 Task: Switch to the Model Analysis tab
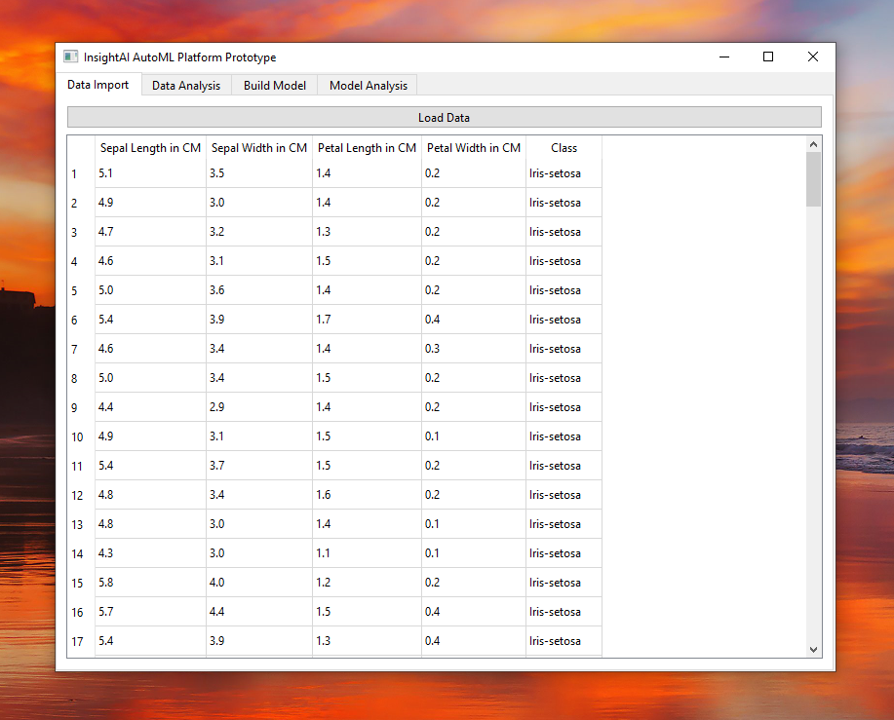pyautogui.click(x=367, y=85)
